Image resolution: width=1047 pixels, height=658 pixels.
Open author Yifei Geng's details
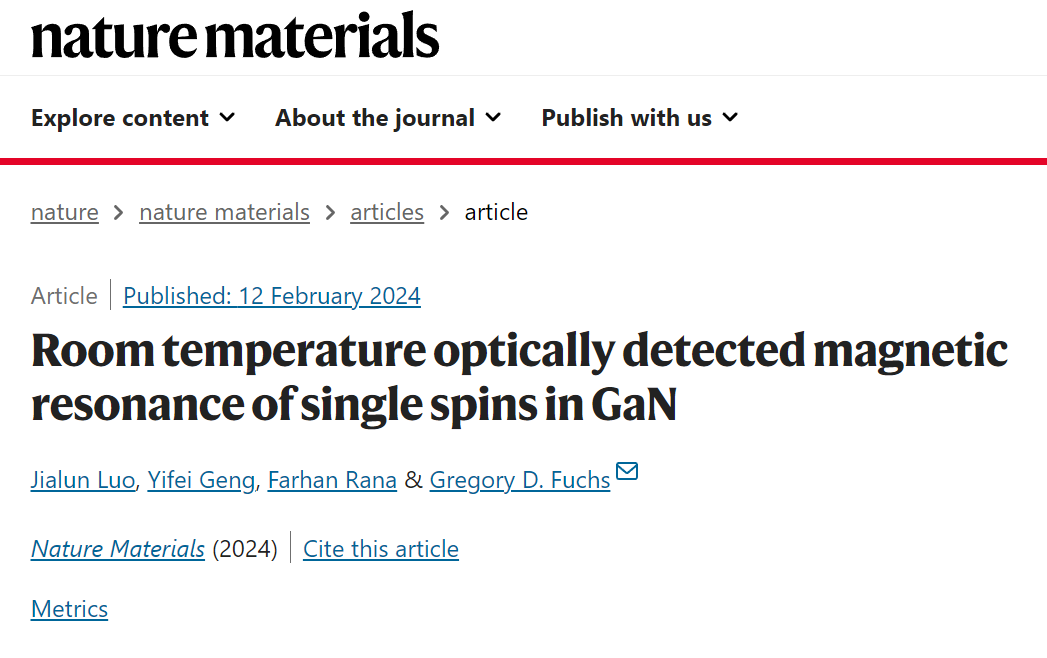pyautogui.click(x=201, y=480)
